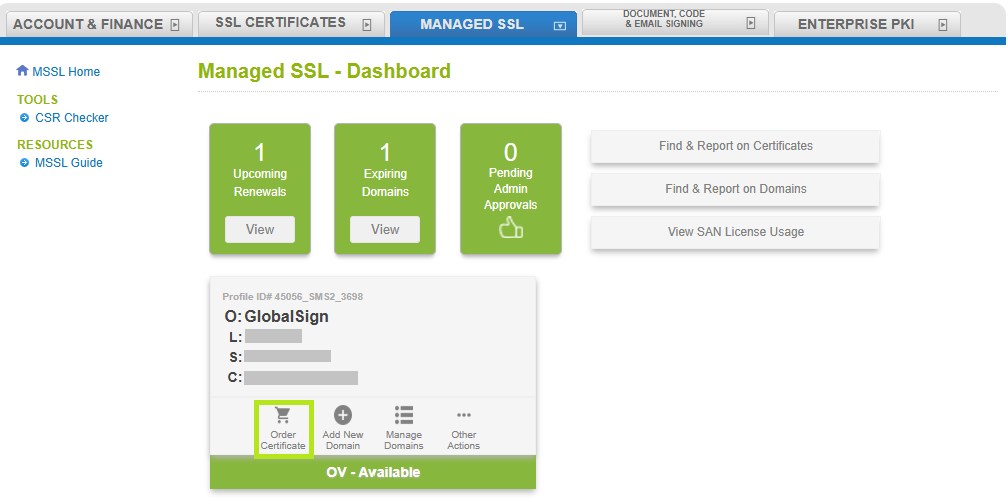This screenshot has width=1008, height=504.
Task: Expand the Enterprise PKI tab arrow
Action: (x=942, y=25)
